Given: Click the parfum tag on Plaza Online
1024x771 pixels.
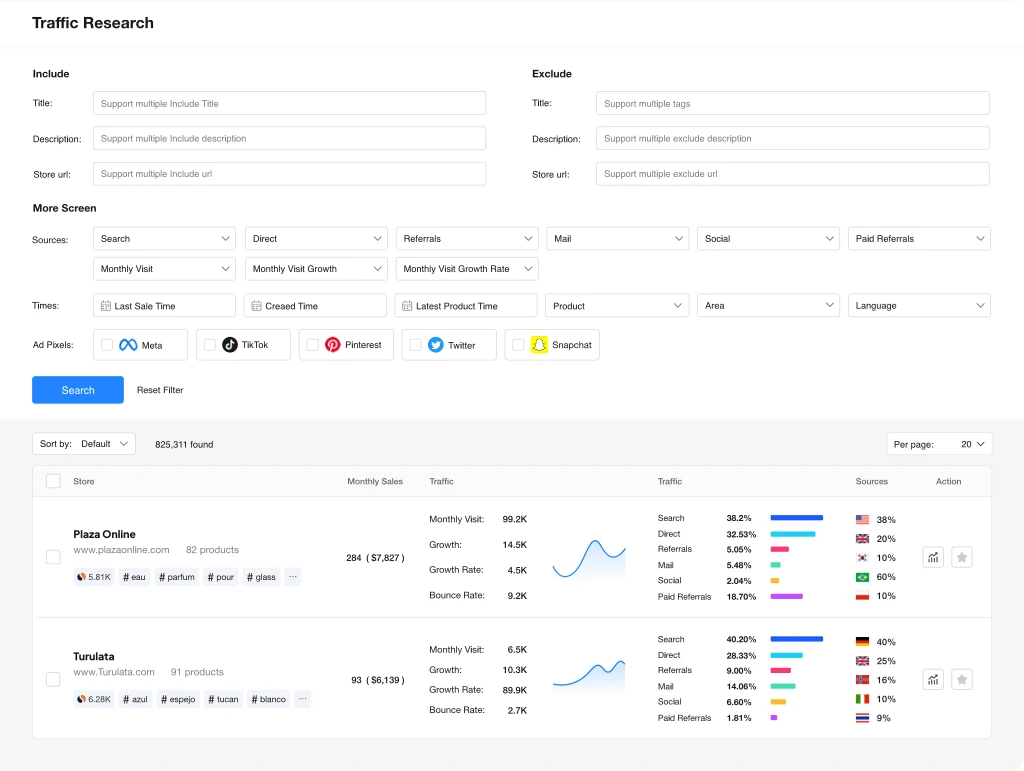Looking at the screenshot, I should click(177, 577).
